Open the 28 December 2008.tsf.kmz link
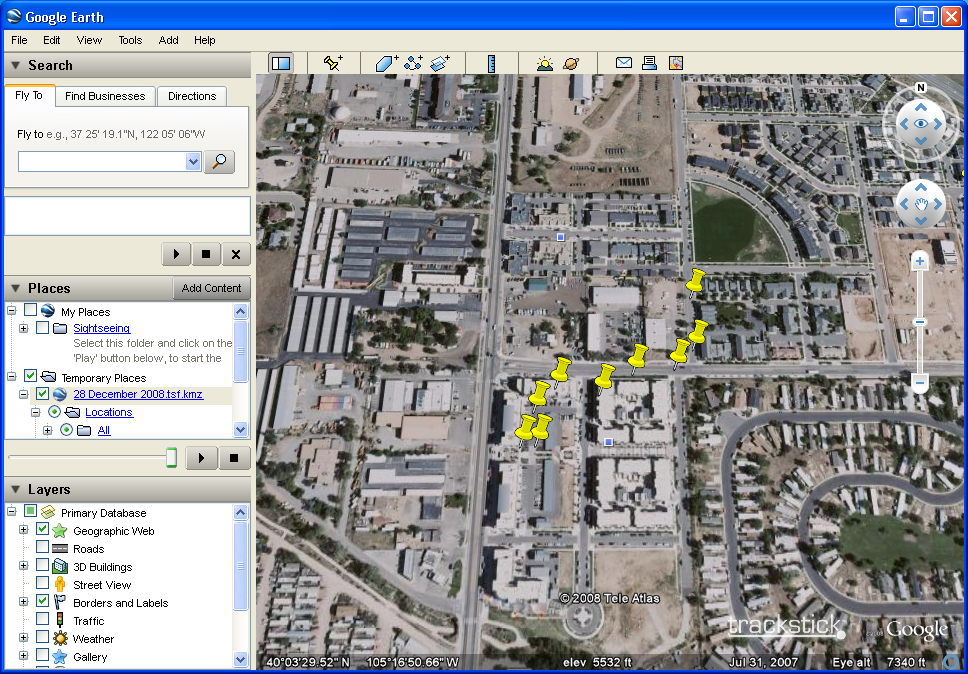Screen dimensions: 968x674 pos(138,394)
